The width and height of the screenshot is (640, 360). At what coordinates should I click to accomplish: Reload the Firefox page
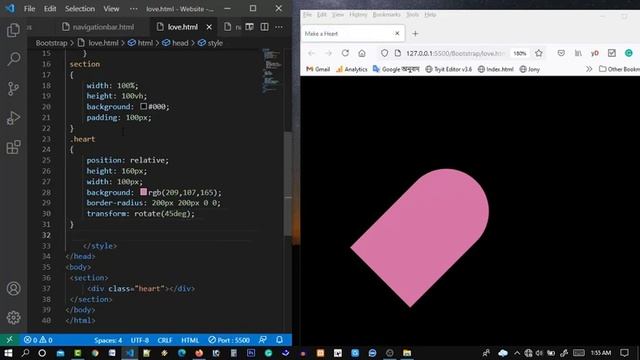click(x=345, y=53)
